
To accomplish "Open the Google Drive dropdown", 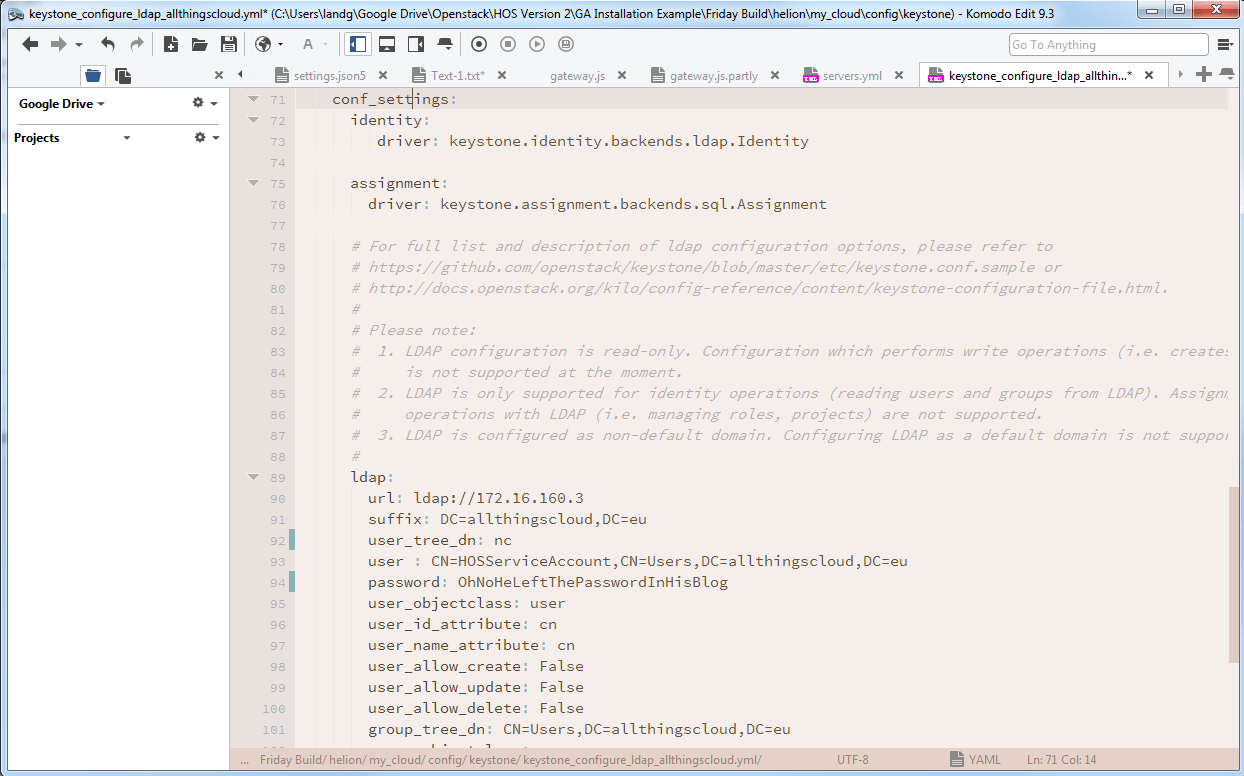I will 62,104.
